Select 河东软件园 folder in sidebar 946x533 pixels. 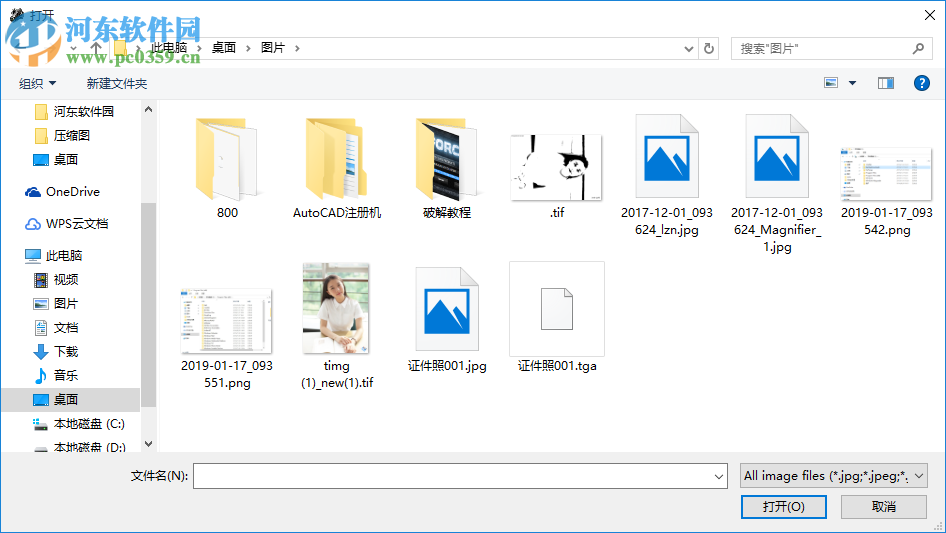point(74,112)
